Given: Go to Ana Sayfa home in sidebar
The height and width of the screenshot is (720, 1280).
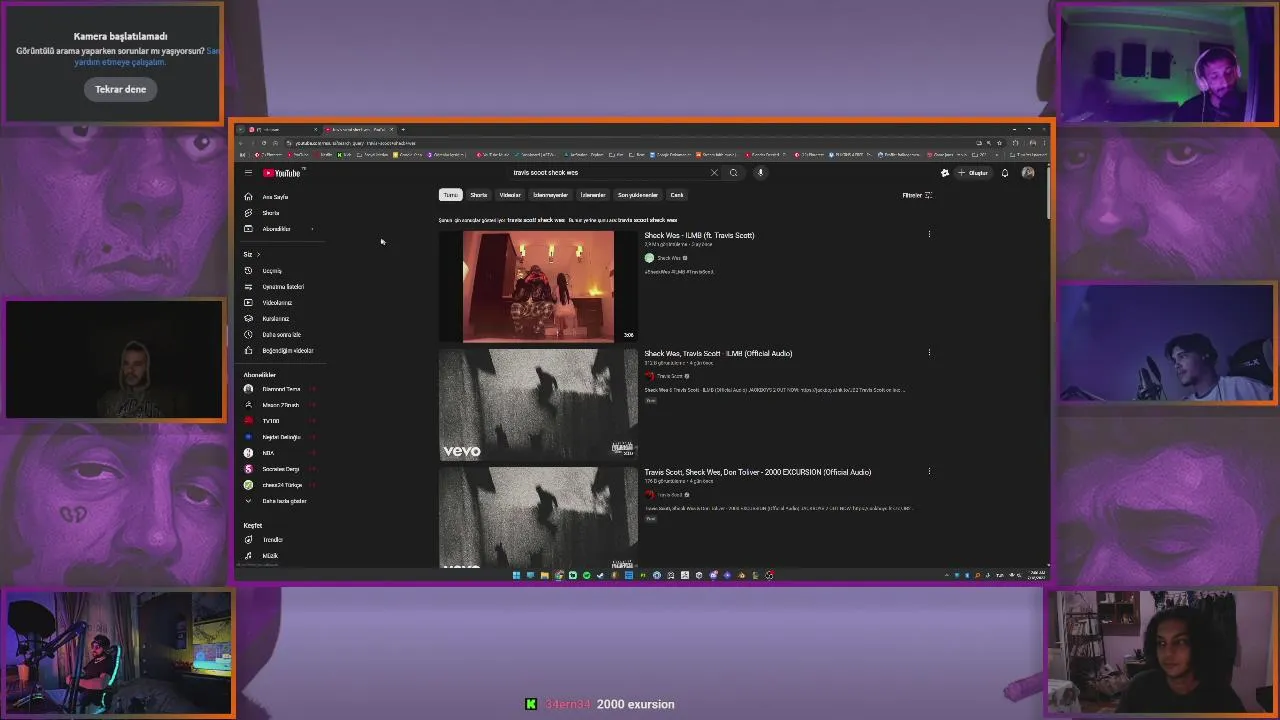Looking at the screenshot, I should tap(275, 197).
